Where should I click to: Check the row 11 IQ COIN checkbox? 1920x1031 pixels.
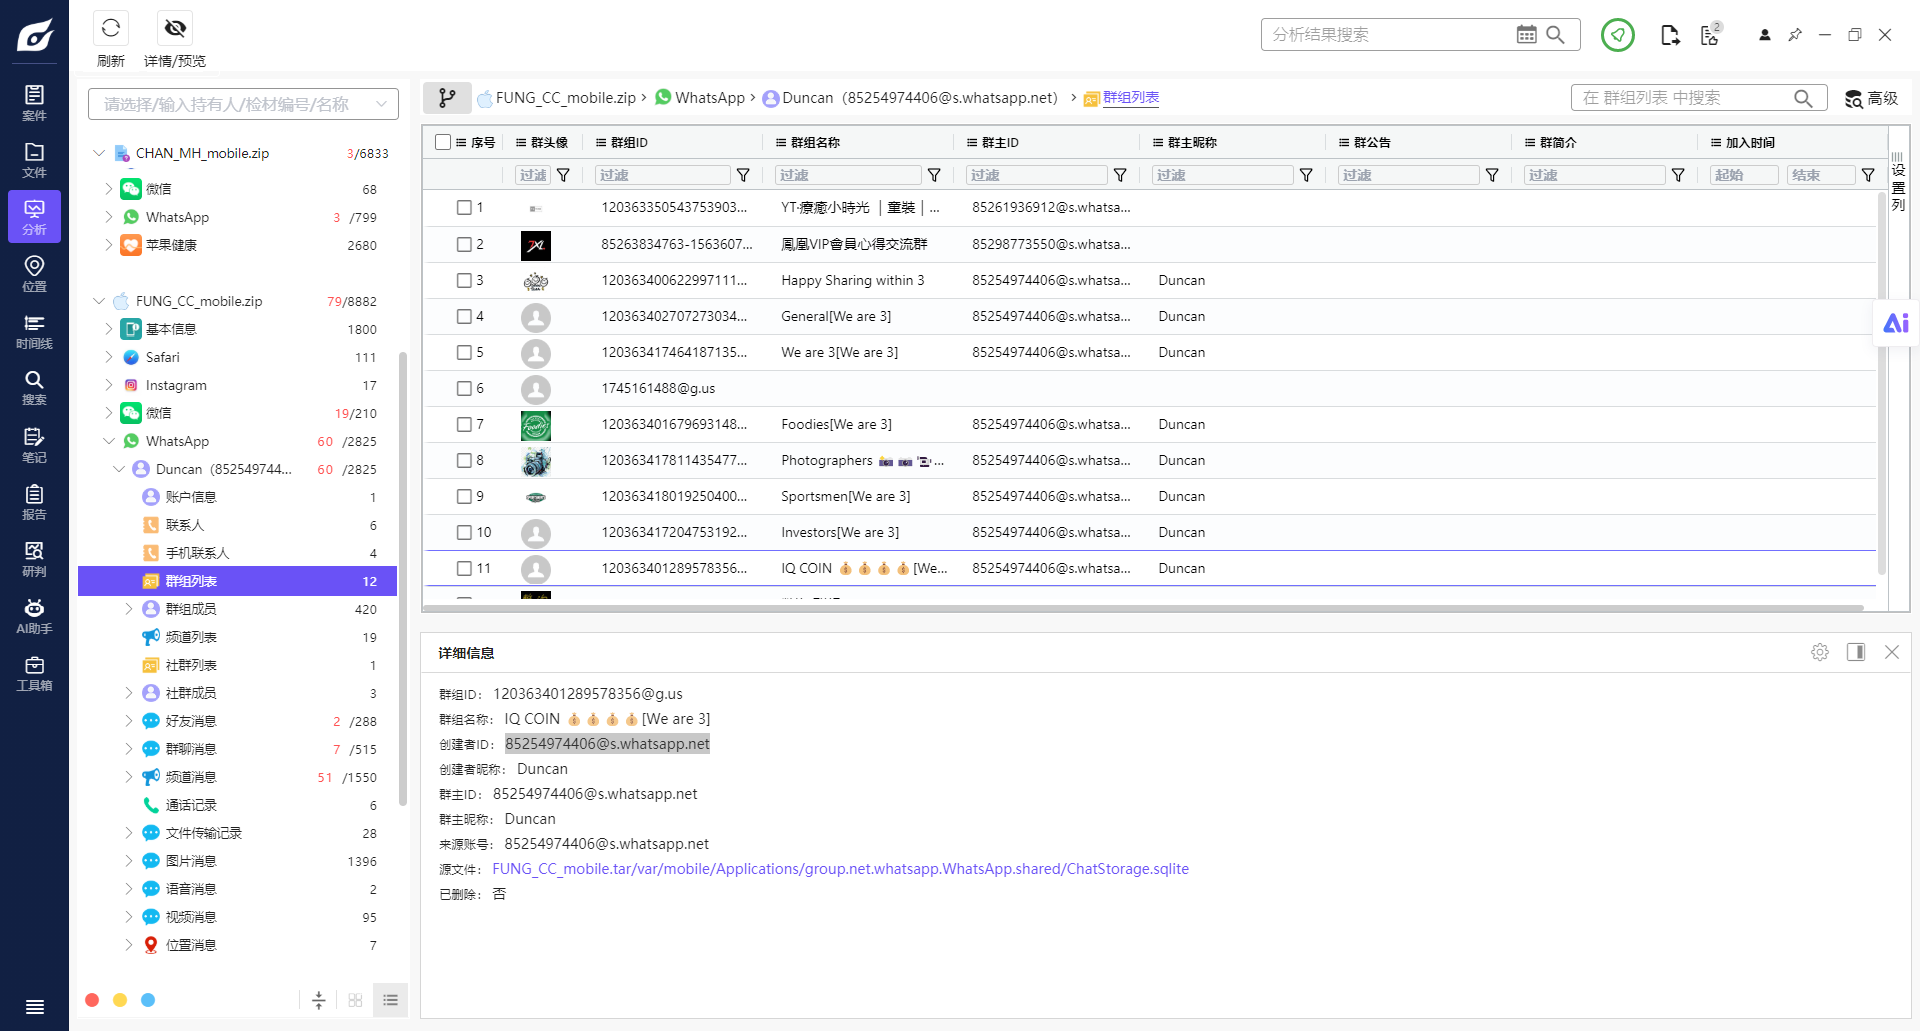pyautogui.click(x=464, y=568)
